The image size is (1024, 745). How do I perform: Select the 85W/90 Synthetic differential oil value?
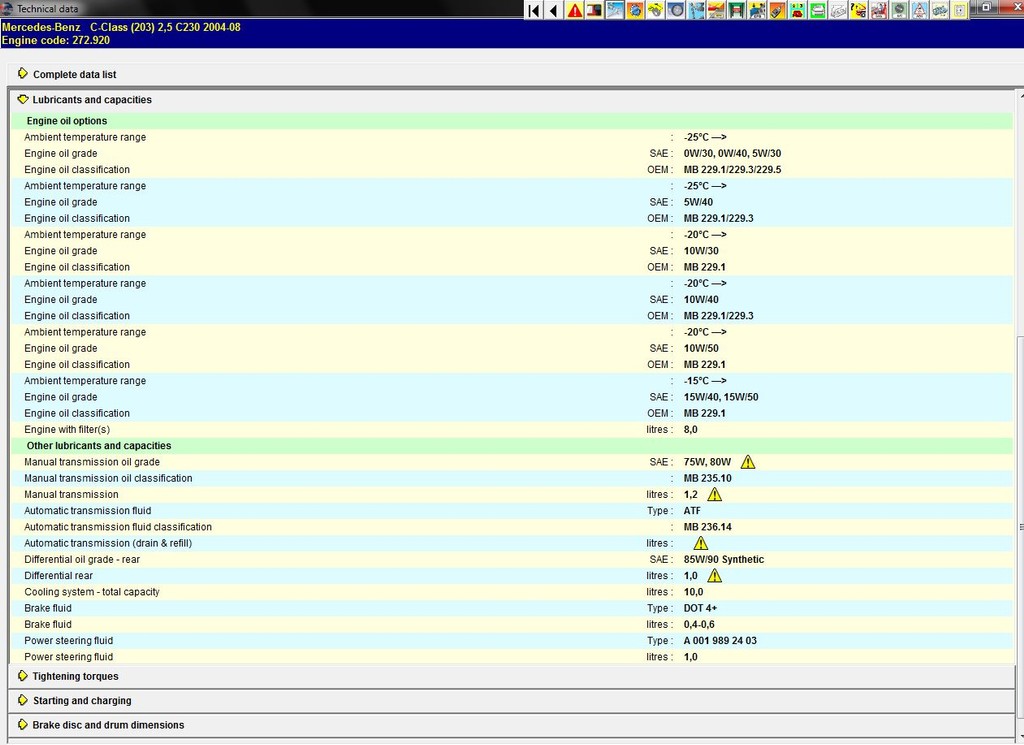pyautogui.click(x=724, y=560)
